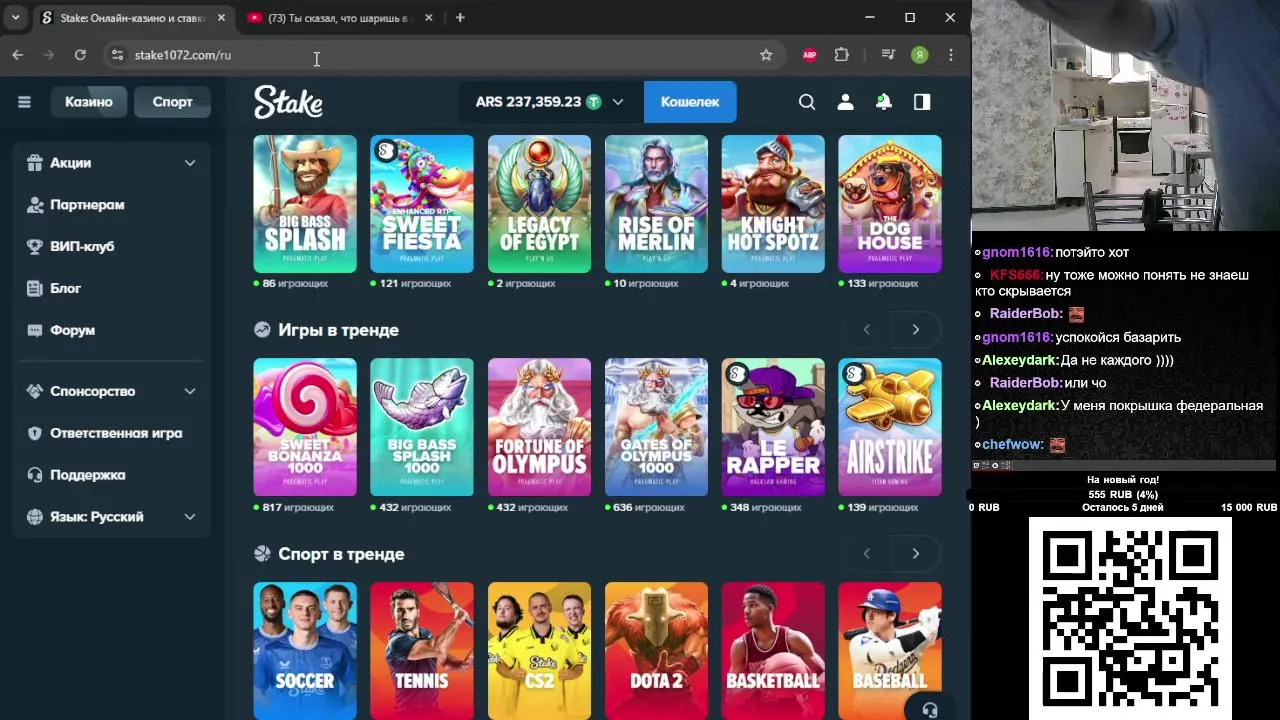Open the balance currency dropdown
Screen dimensions: 1280x720
coord(617,102)
